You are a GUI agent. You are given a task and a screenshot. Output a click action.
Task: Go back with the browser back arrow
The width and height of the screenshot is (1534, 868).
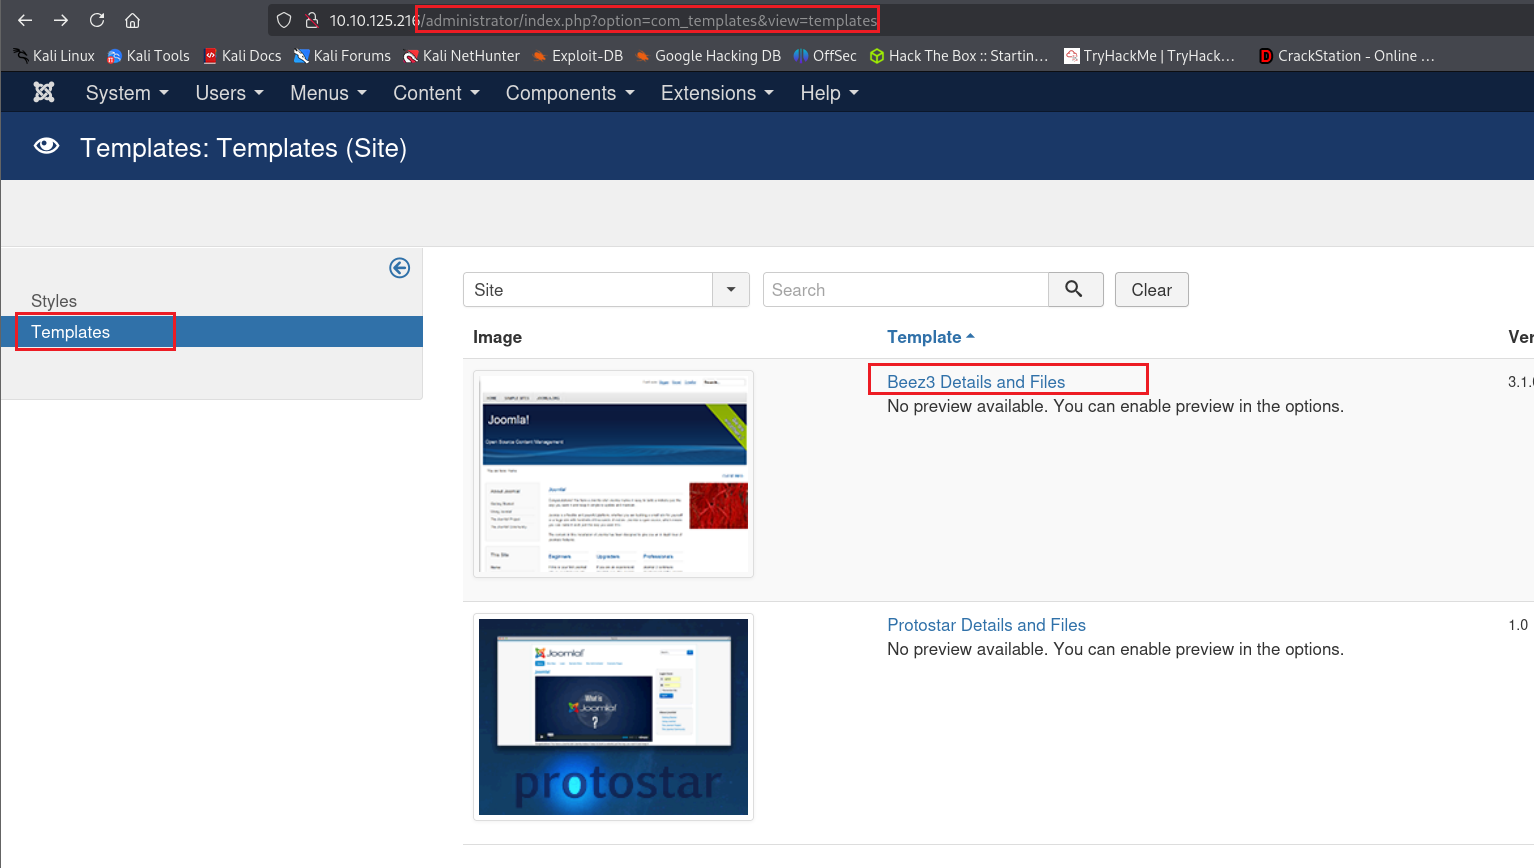25,20
